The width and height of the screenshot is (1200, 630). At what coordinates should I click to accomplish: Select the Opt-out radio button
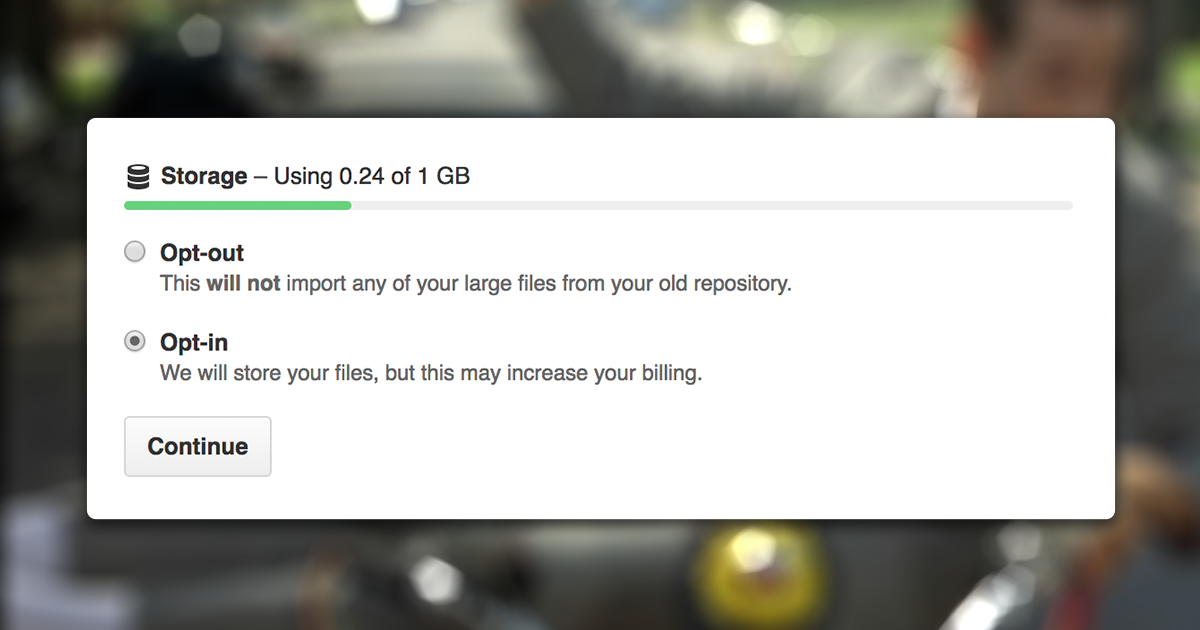135,252
